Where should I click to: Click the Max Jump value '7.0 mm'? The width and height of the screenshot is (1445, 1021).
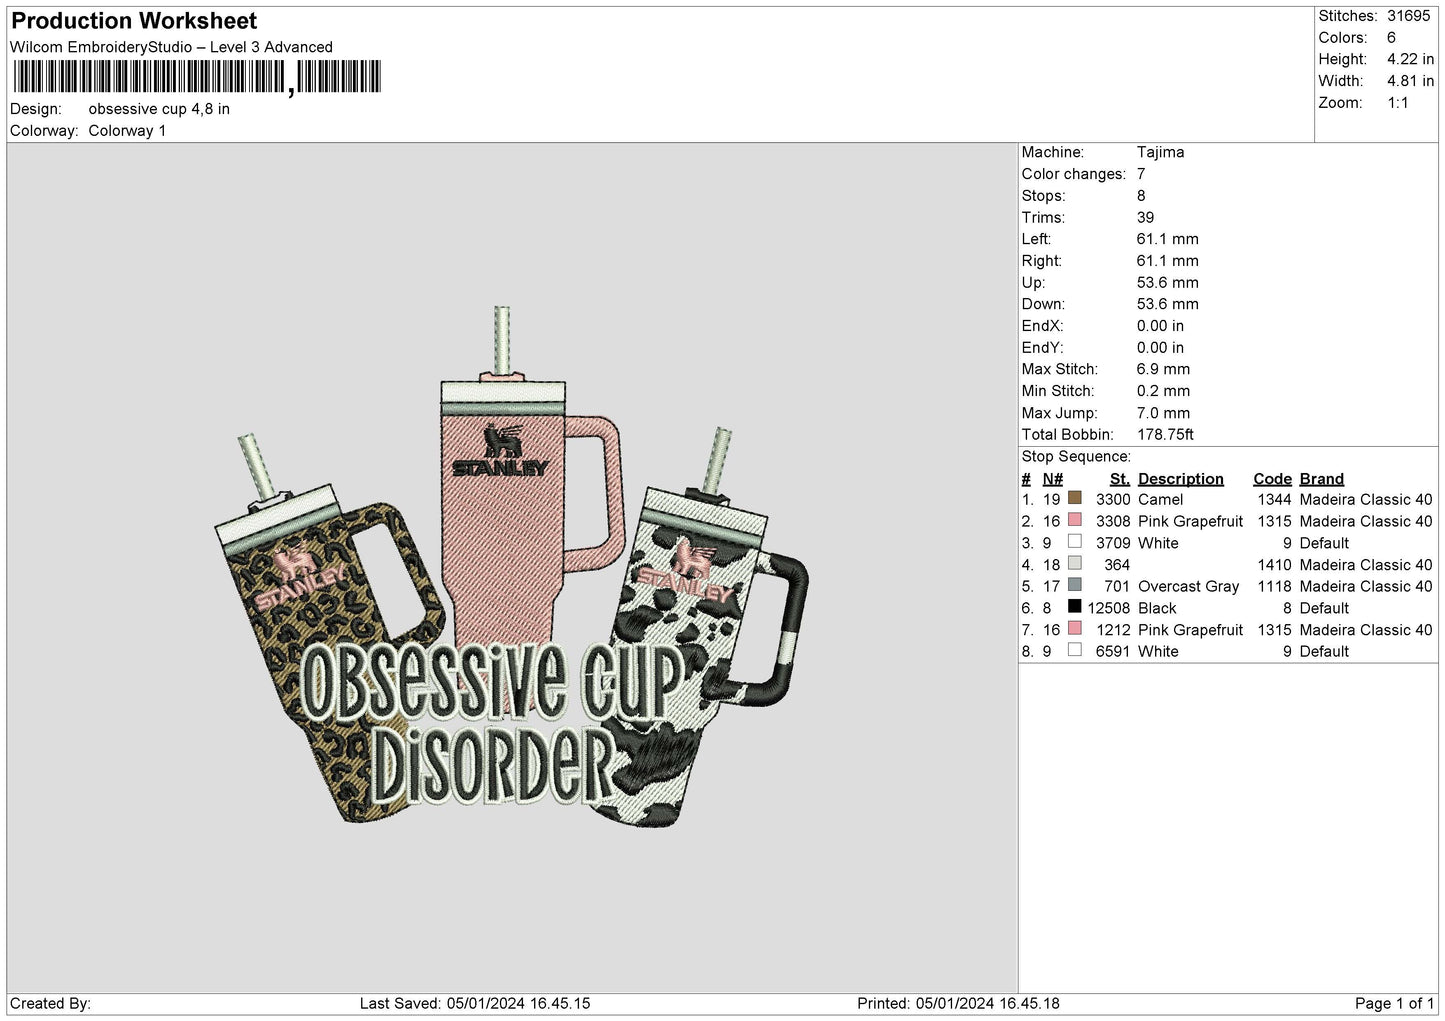tap(1163, 413)
